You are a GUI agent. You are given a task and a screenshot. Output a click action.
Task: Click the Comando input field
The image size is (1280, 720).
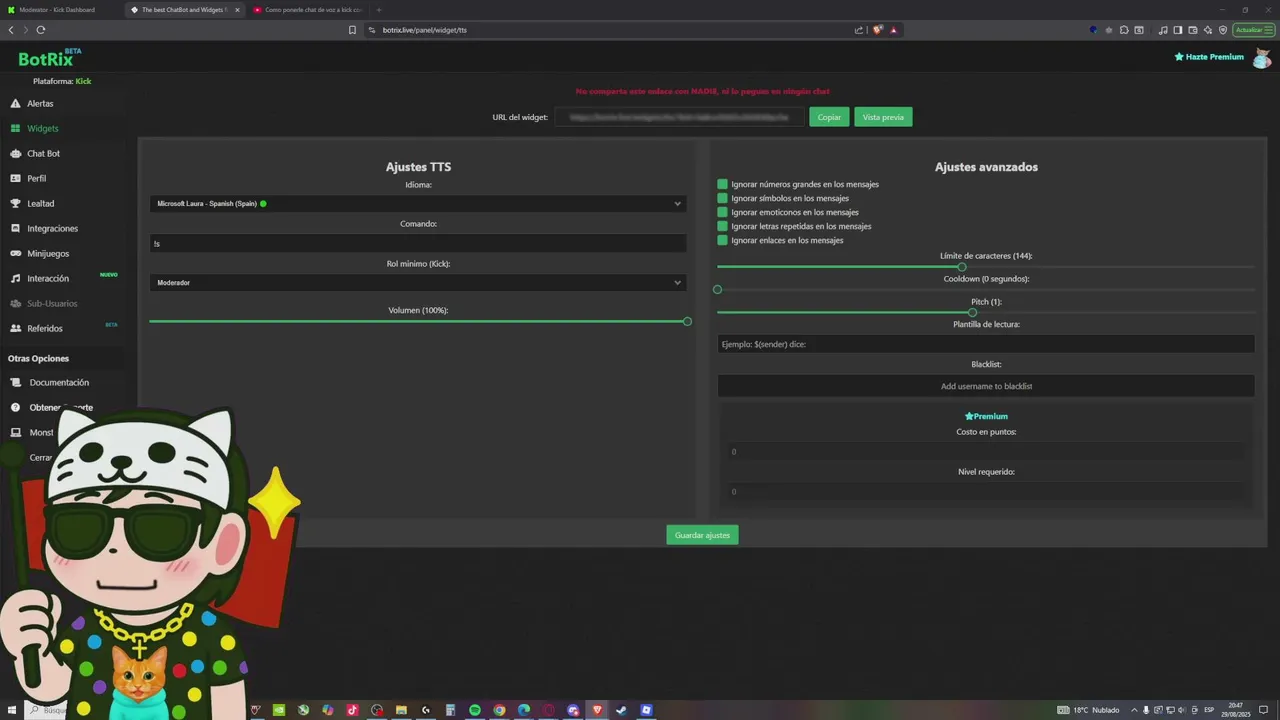(418, 243)
